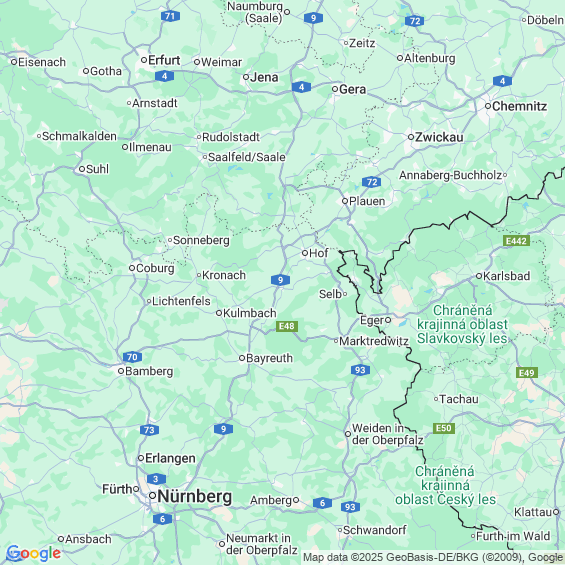This screenshot has width=565, height=565.
Task: Click the E49 route marker
Action: [x=527, y=373]
